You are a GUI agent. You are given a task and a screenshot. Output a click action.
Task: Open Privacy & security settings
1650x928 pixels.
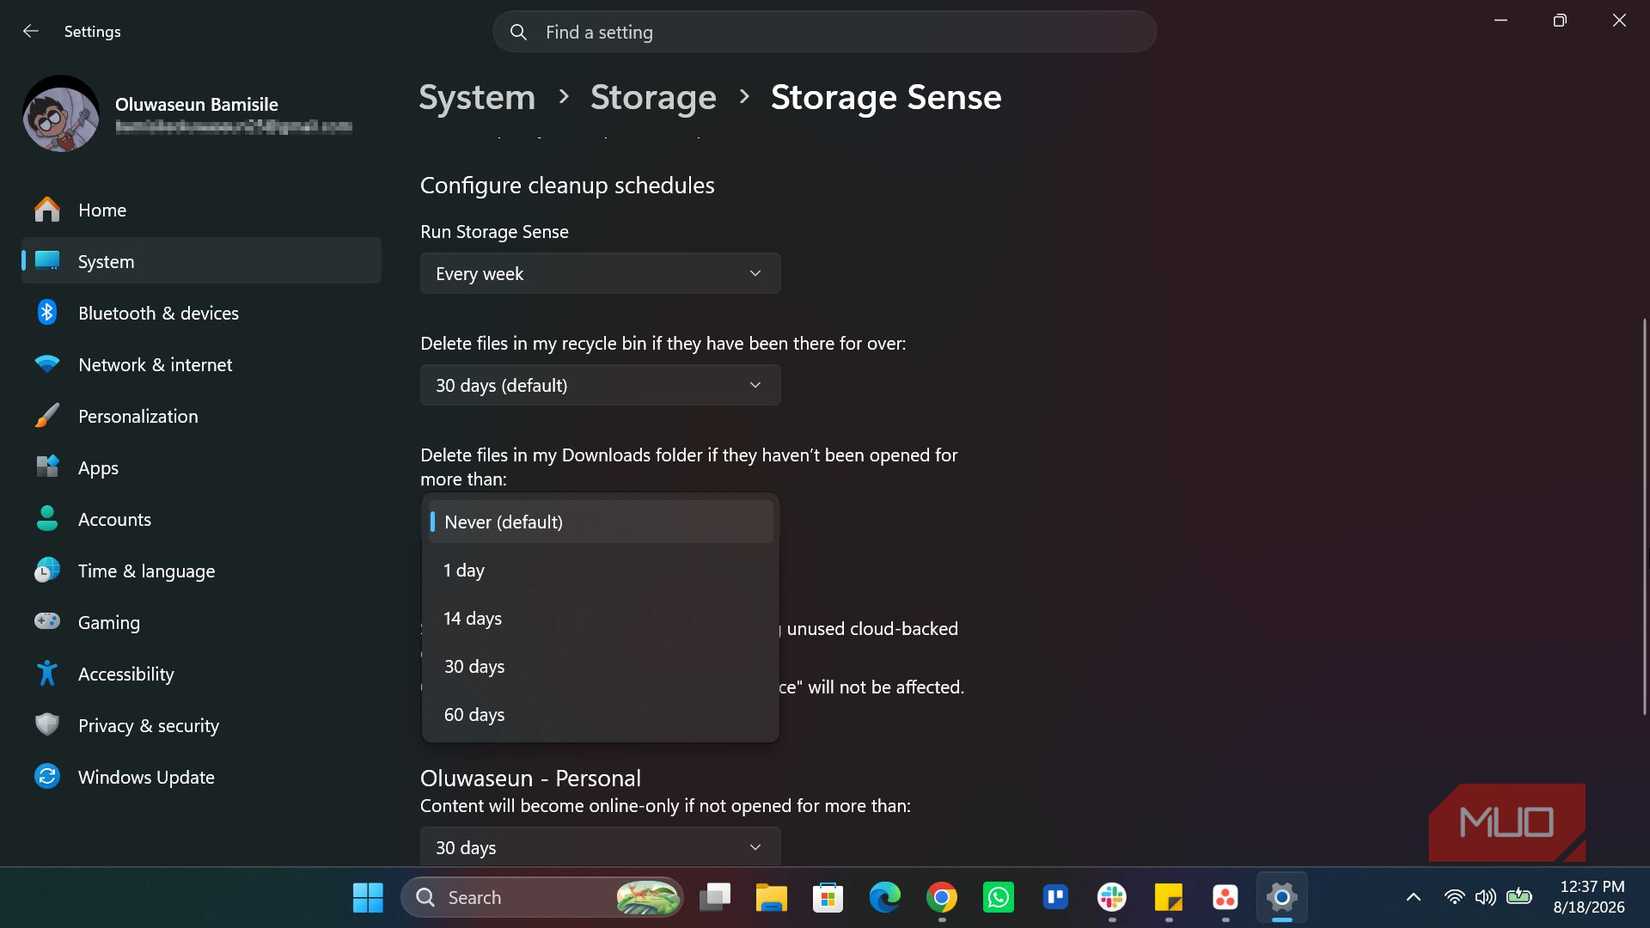click(201, 725)
